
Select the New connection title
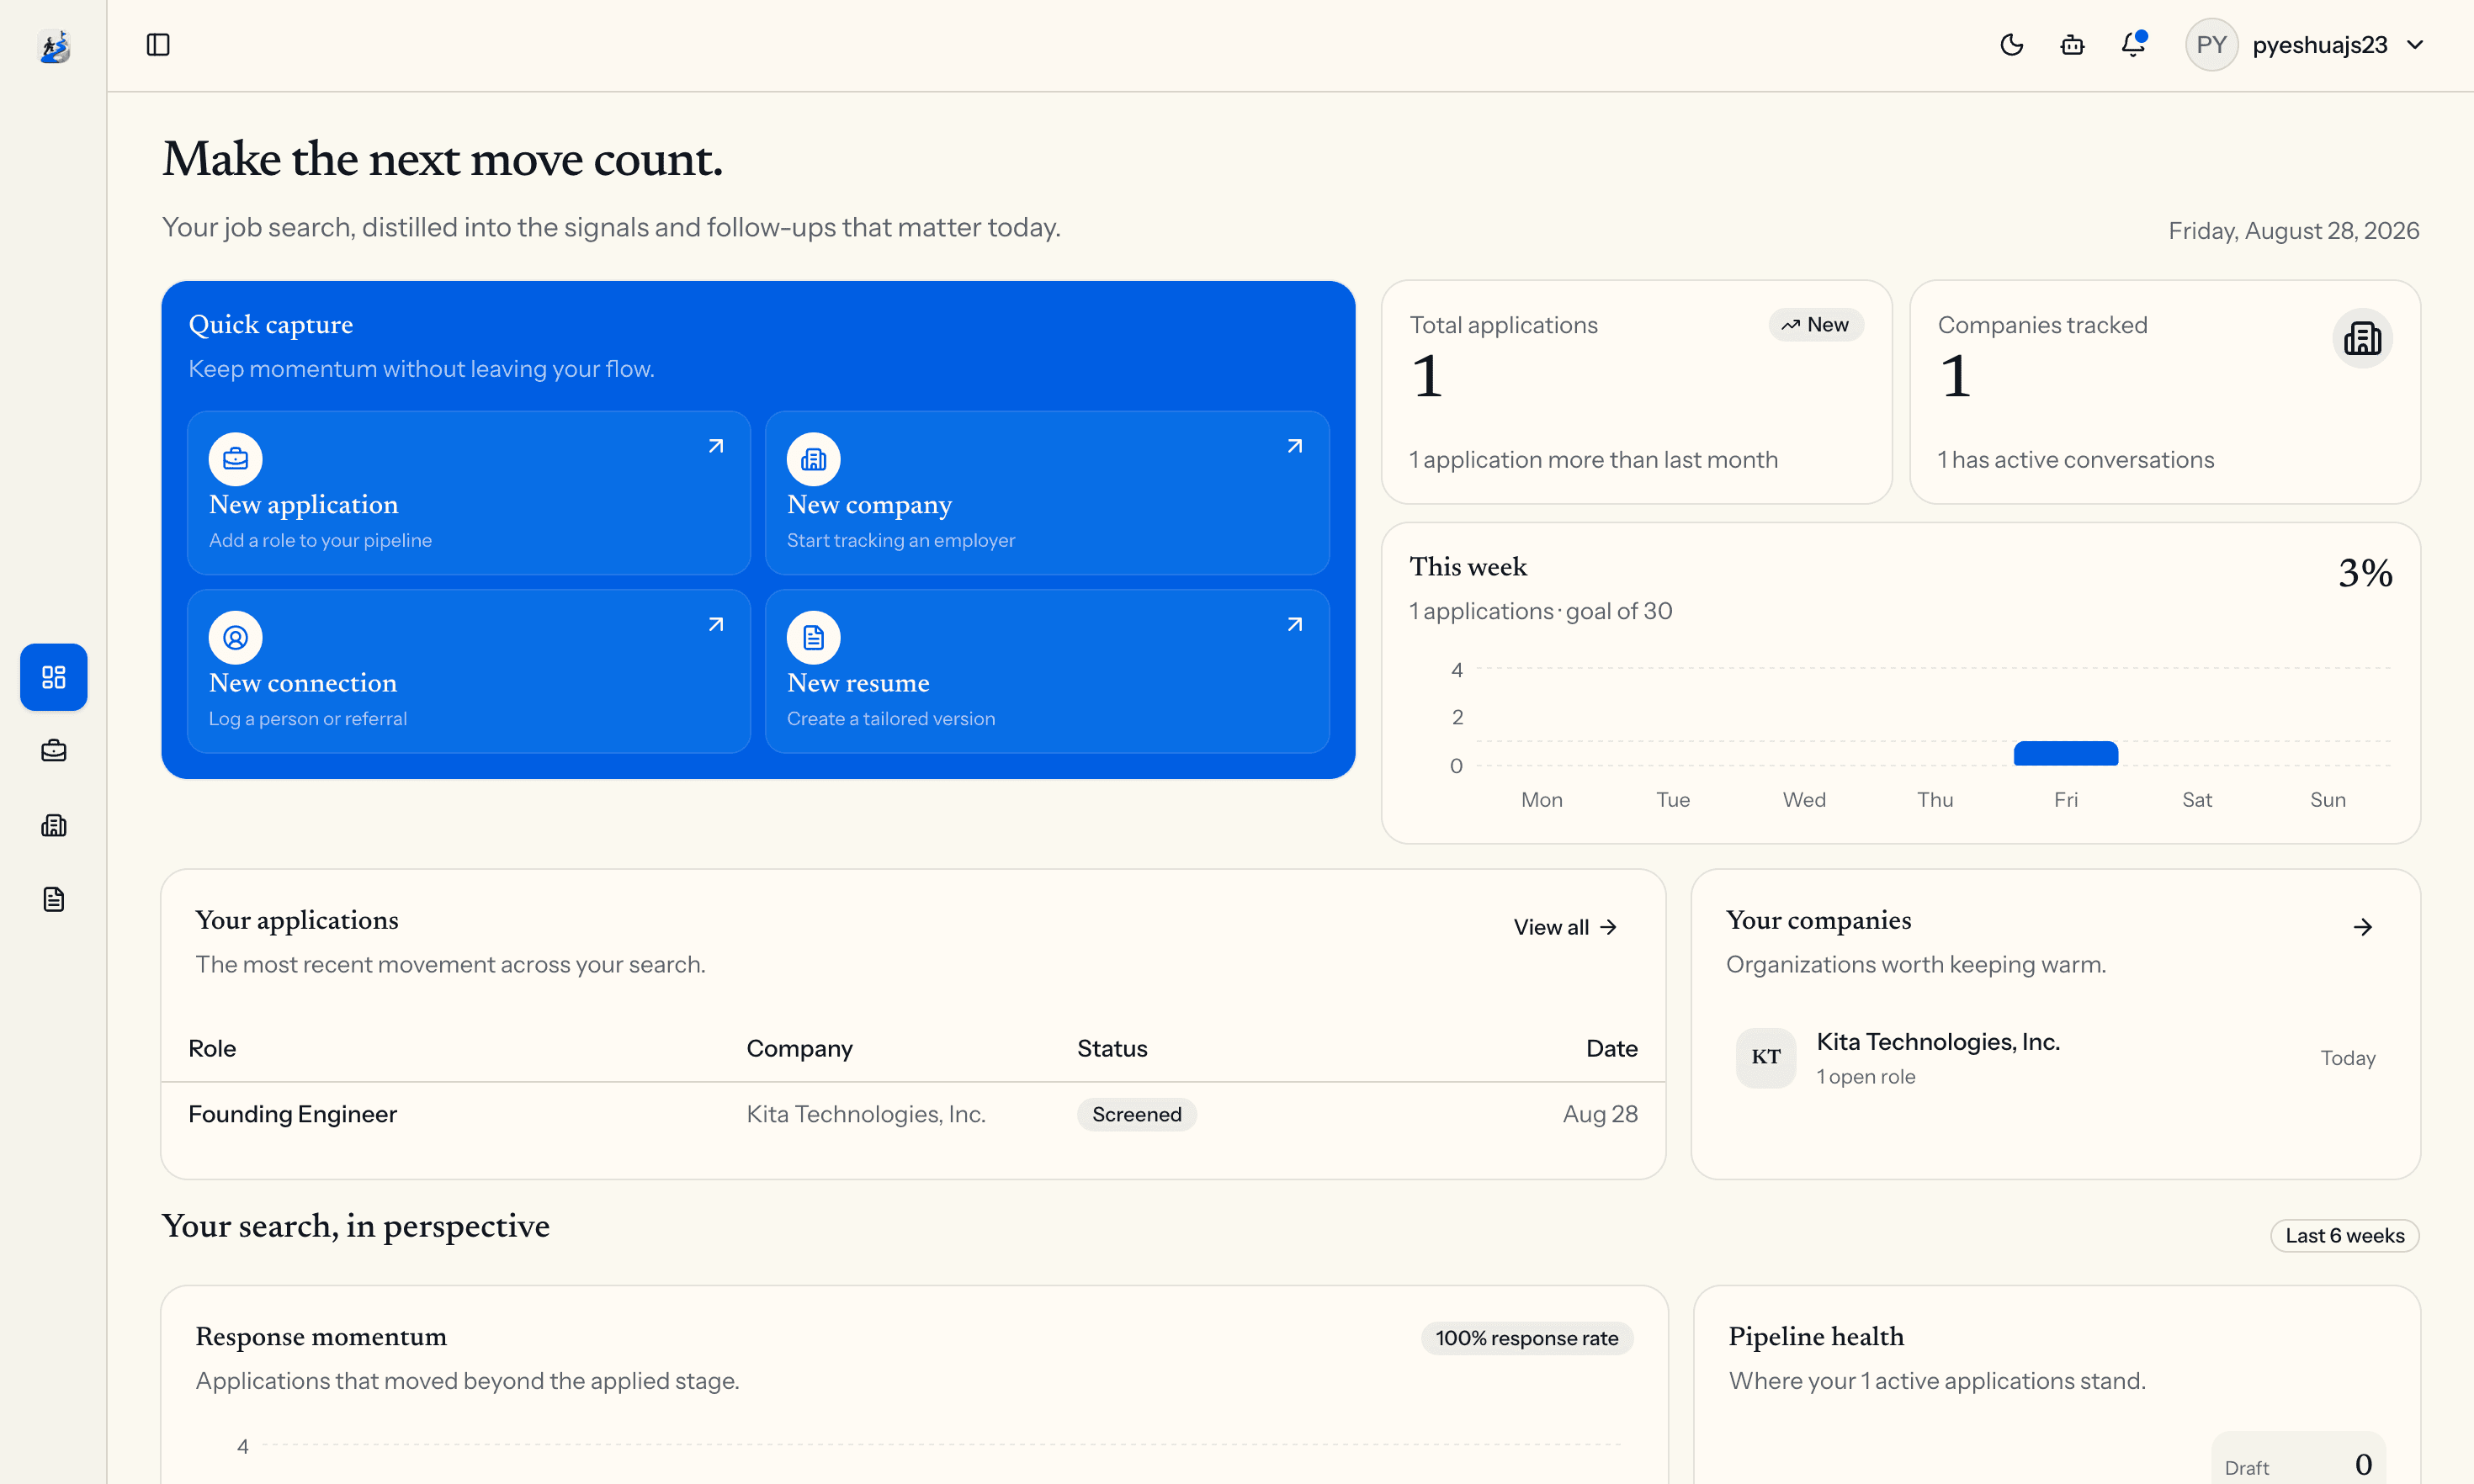click(x=302, y=682)
